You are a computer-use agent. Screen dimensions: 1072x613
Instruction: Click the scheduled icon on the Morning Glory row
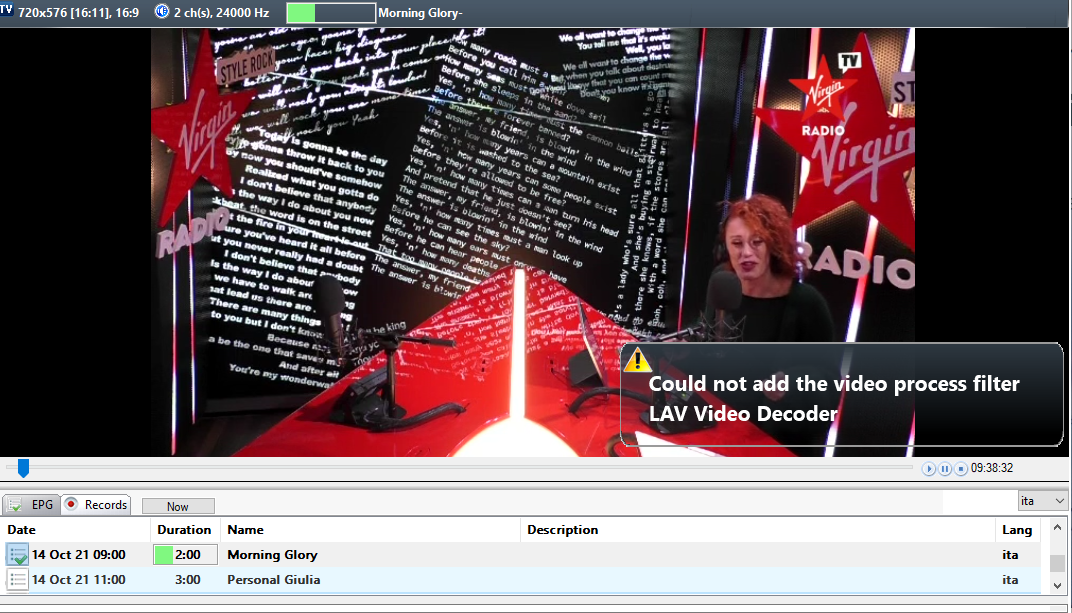click(17, 555)
